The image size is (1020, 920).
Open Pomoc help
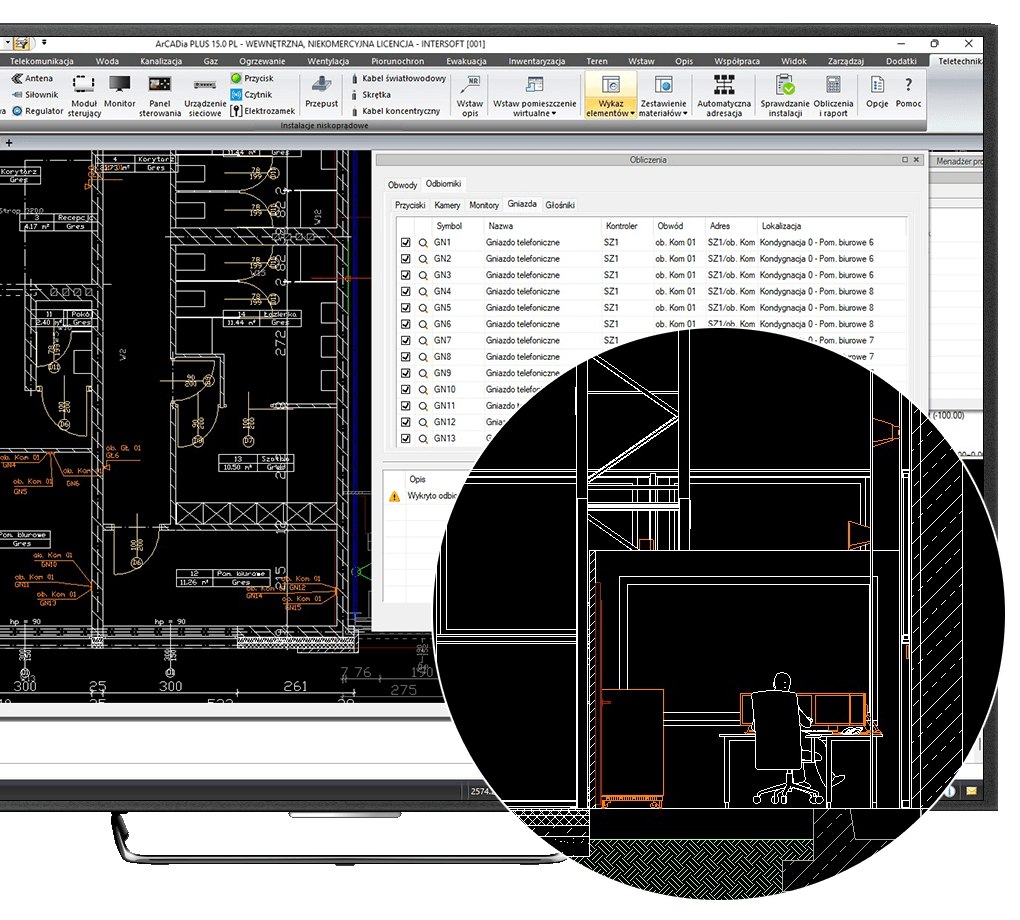coord(908,91)
